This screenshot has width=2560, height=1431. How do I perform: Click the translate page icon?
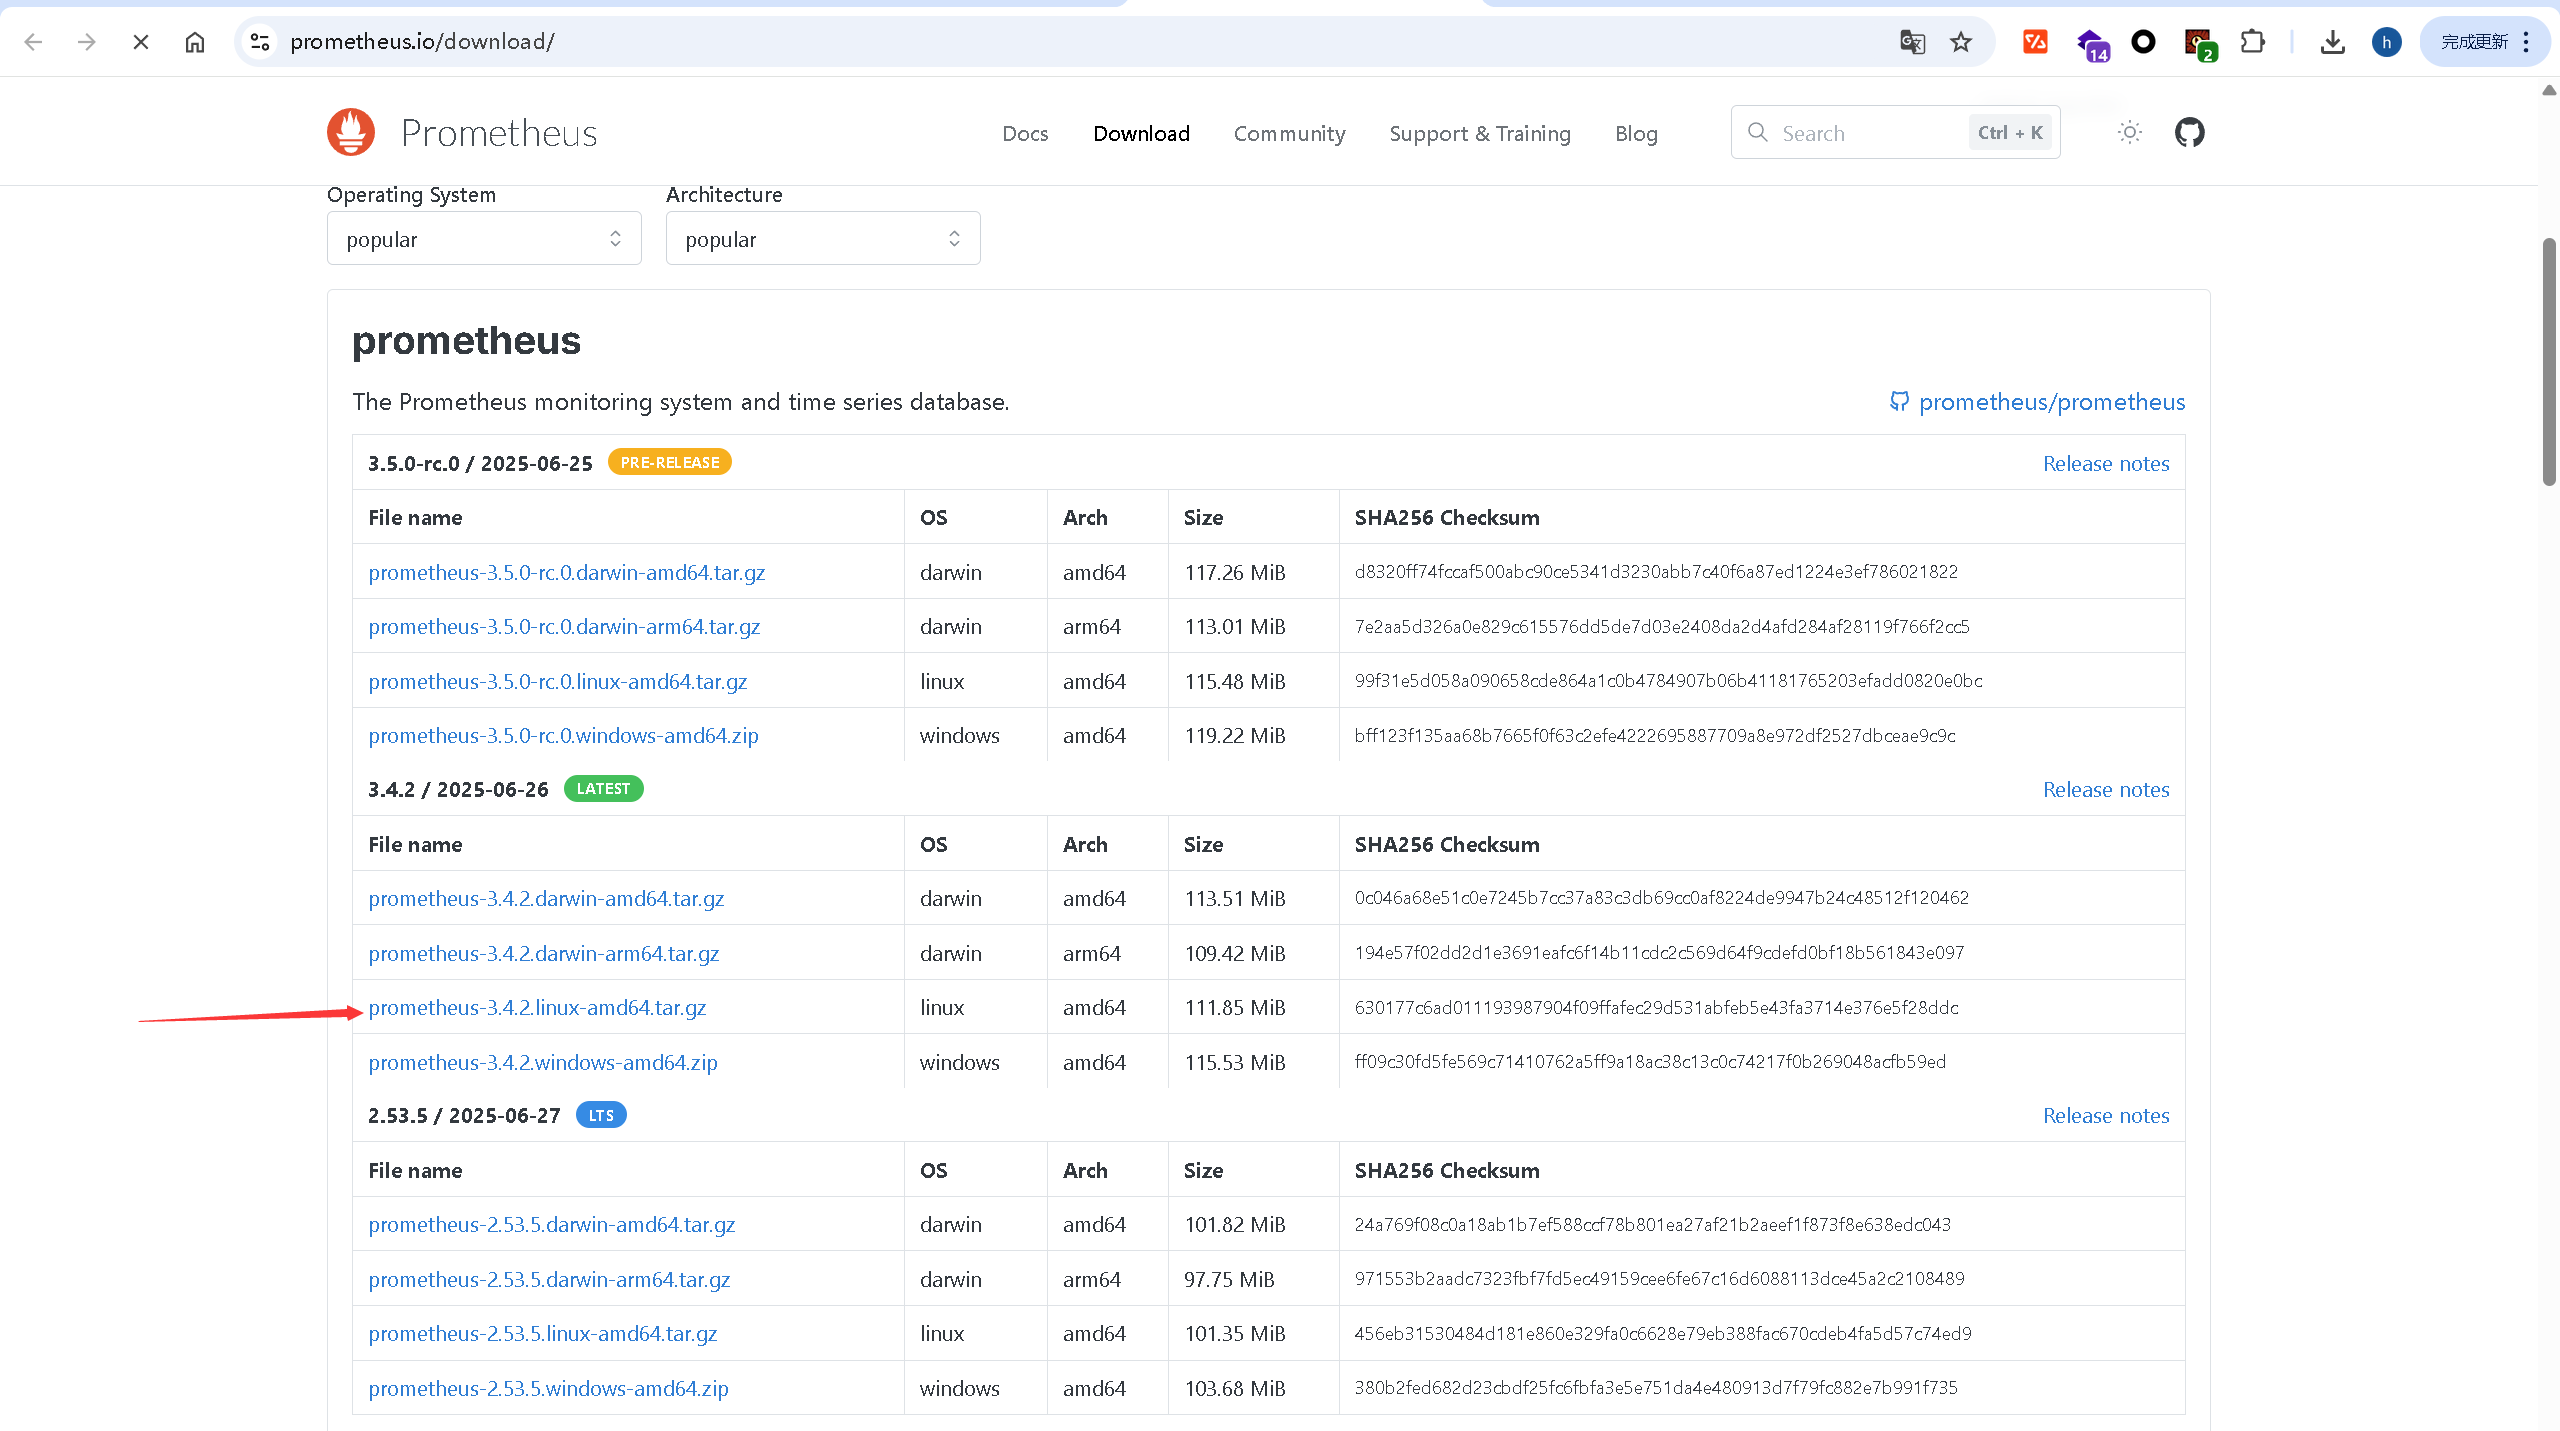pos(1912,42)
